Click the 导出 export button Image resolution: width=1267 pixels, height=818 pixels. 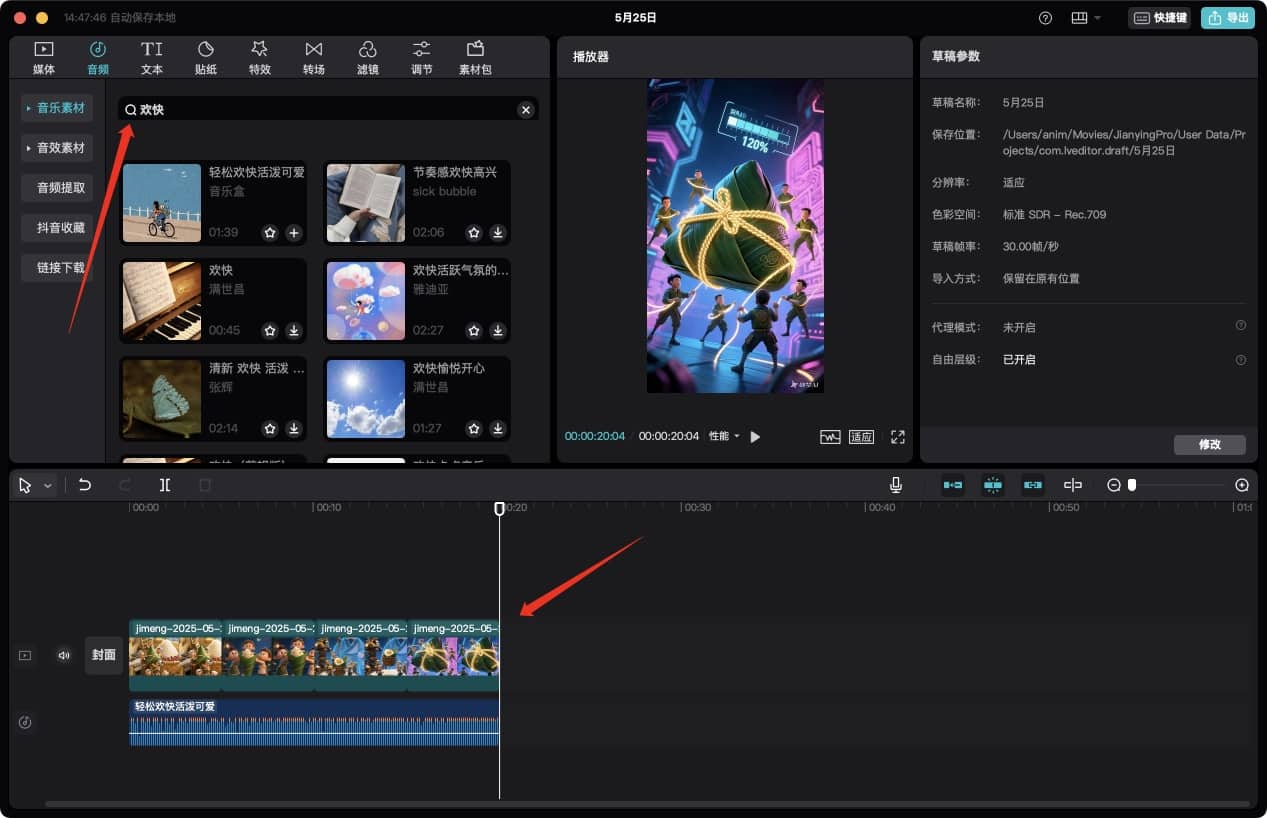tap(1228, 18)
